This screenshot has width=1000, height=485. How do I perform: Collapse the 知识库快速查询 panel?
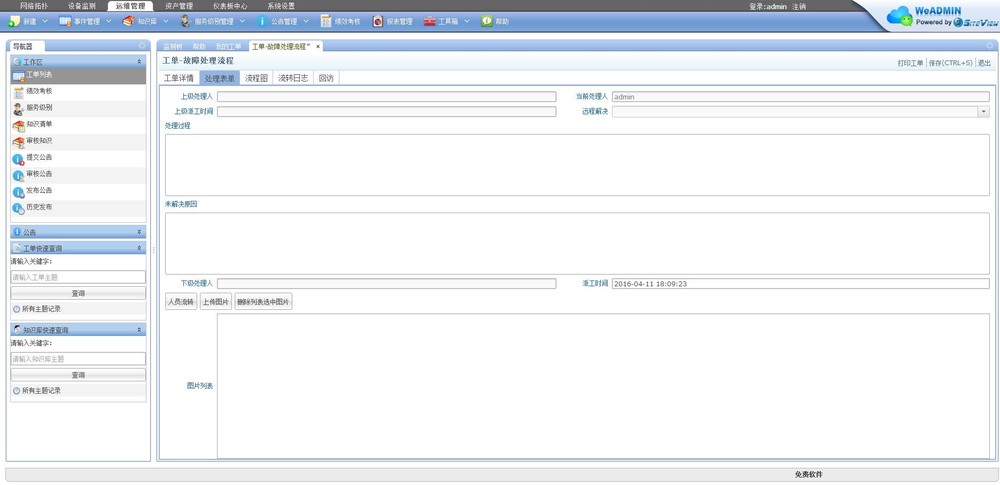139,330
